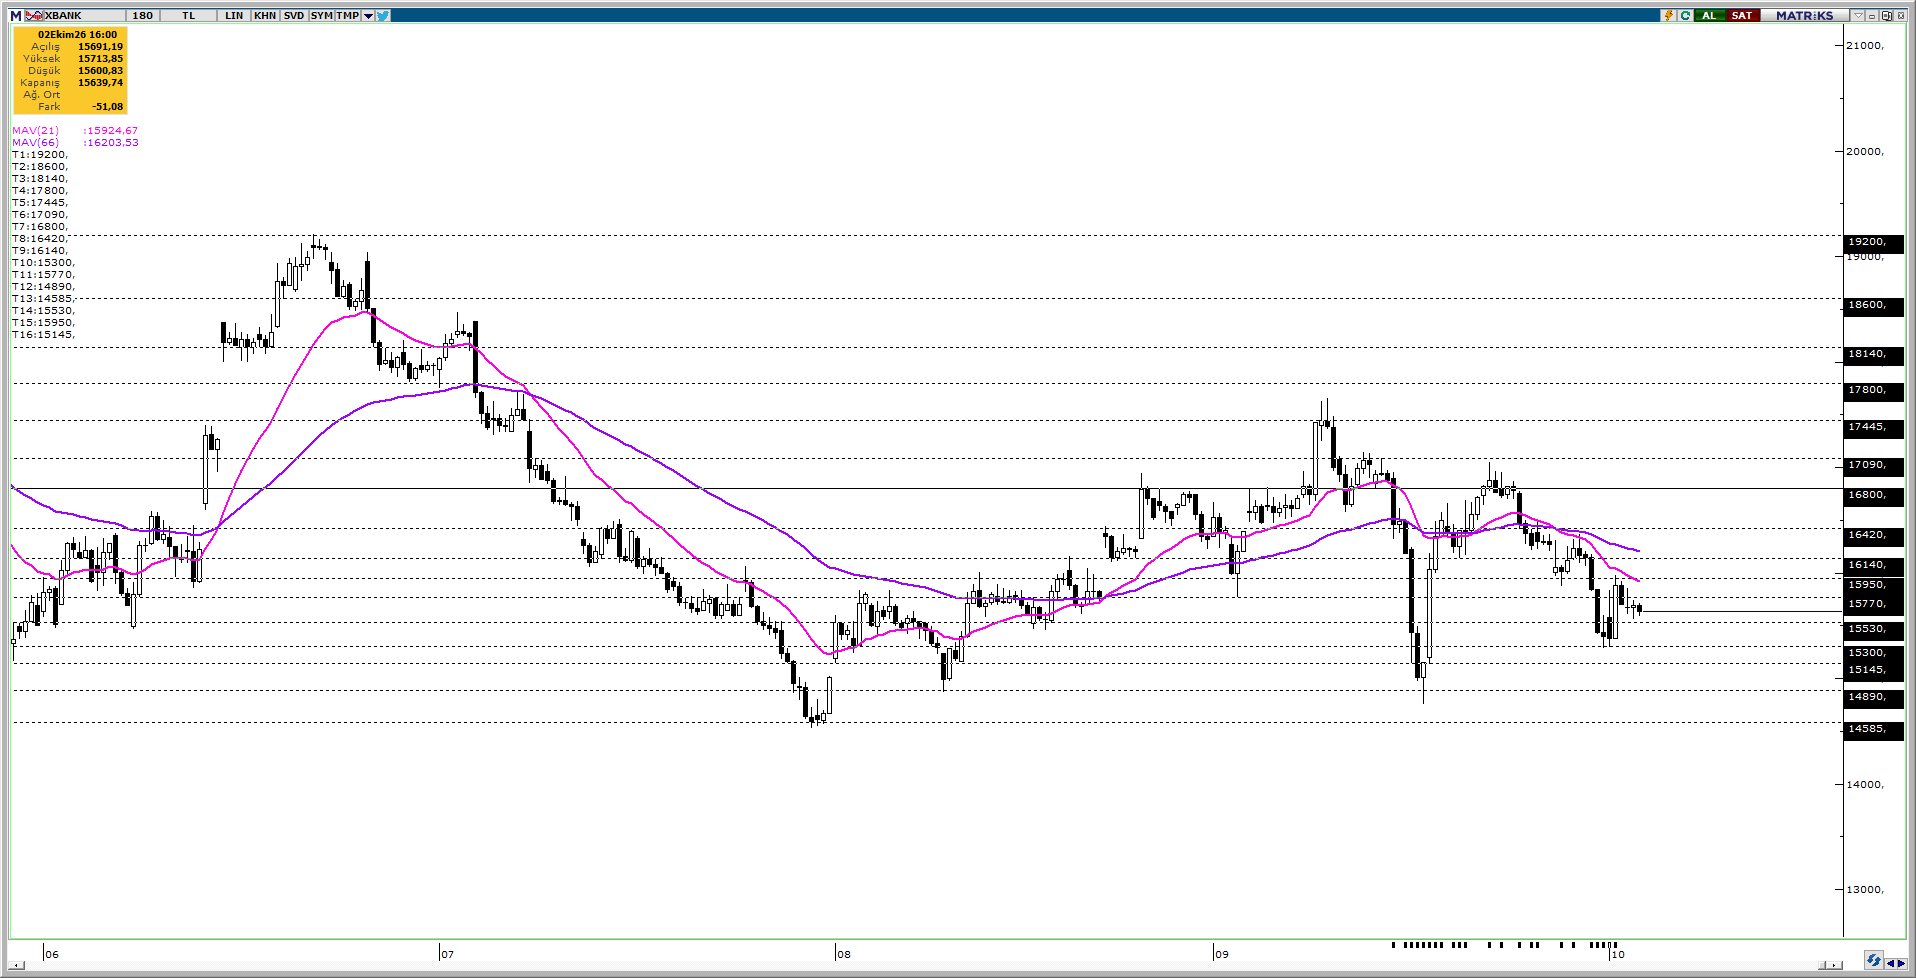Viewport: 1916px width, 978px height.
Task: Click the Twitter bird icon
Action: tap(383, 15)
